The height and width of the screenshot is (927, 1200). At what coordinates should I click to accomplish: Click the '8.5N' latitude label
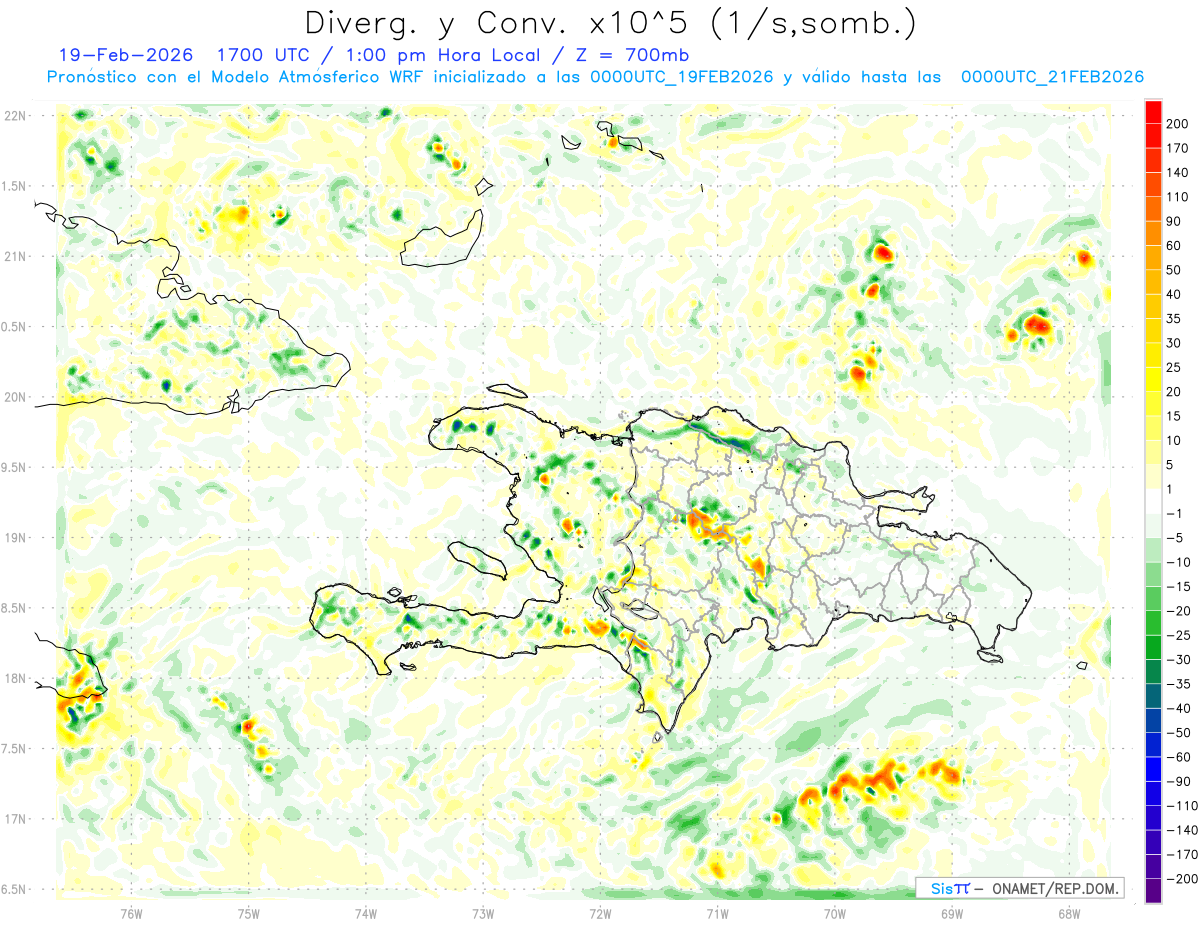[x=13, y=608]
